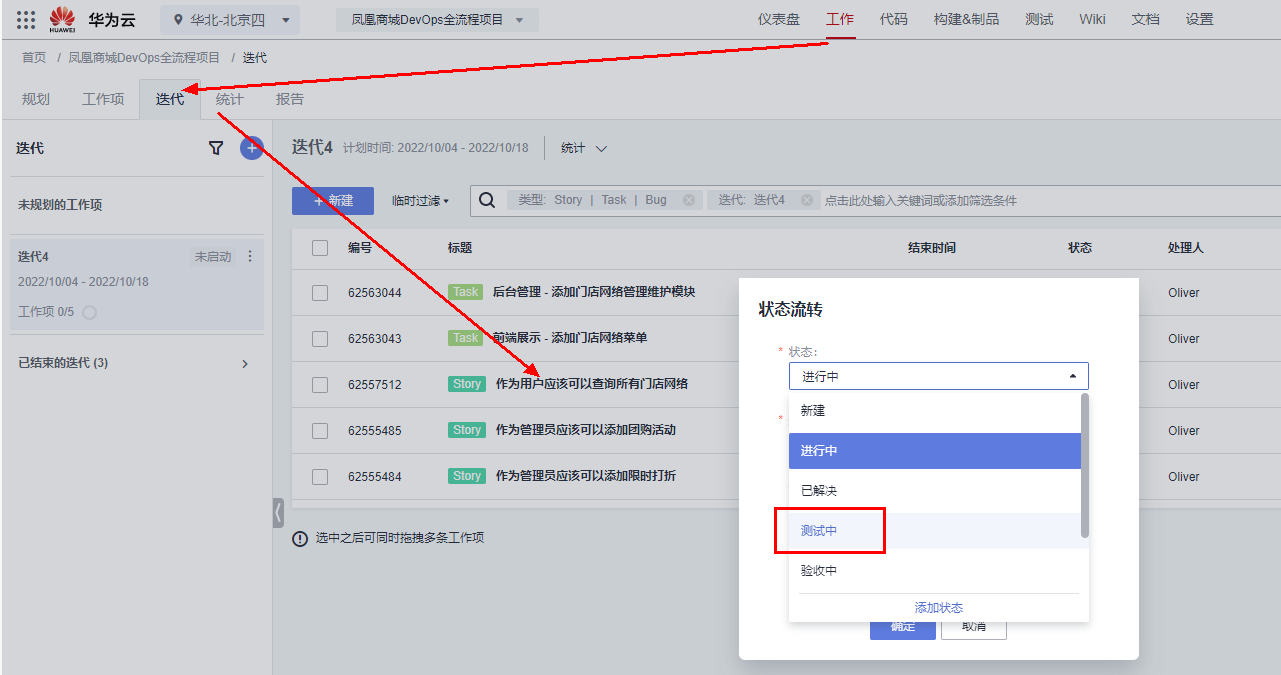Image resolution: width=1281 pixels, height=675 pixels.
Task: Click the progress circle next to 工作项 0/5
Action: pos(90,312)
